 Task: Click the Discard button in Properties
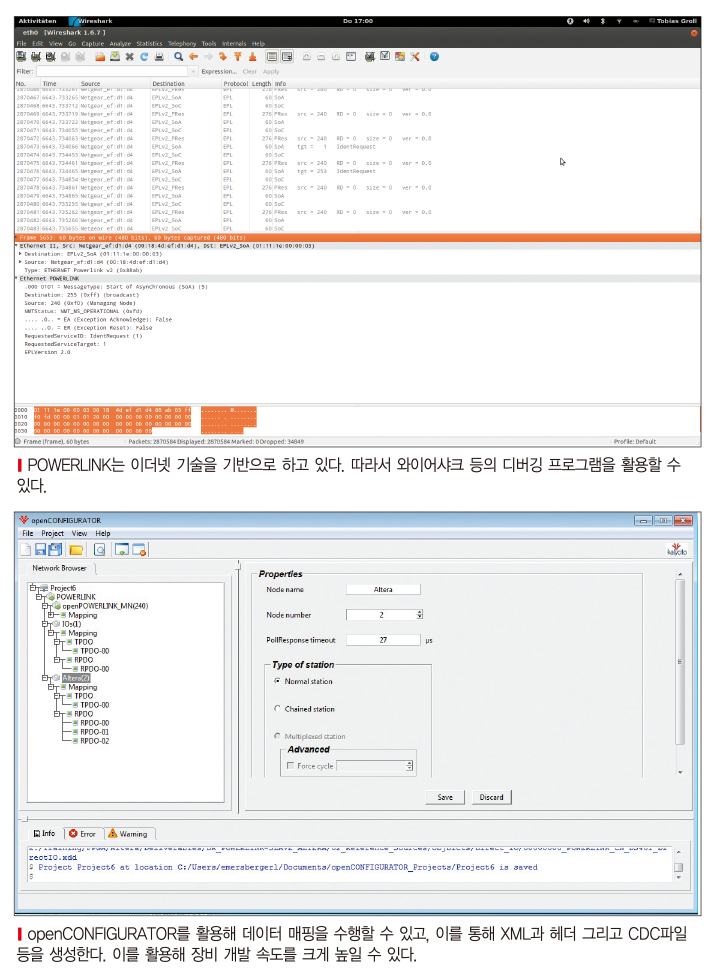click(492, 797)
